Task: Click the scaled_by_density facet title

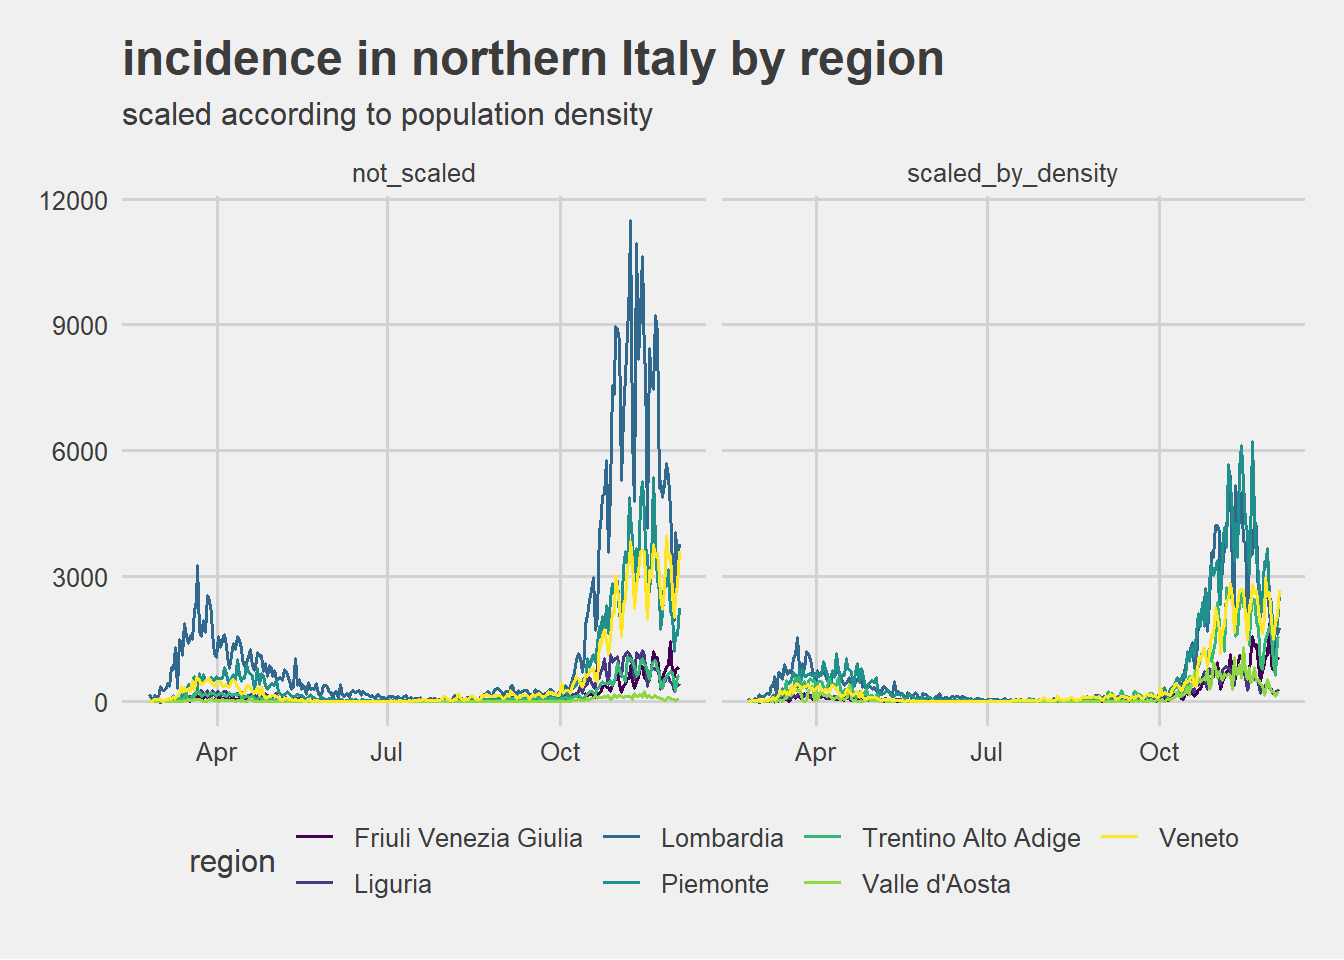Action: click(1011, 173)
